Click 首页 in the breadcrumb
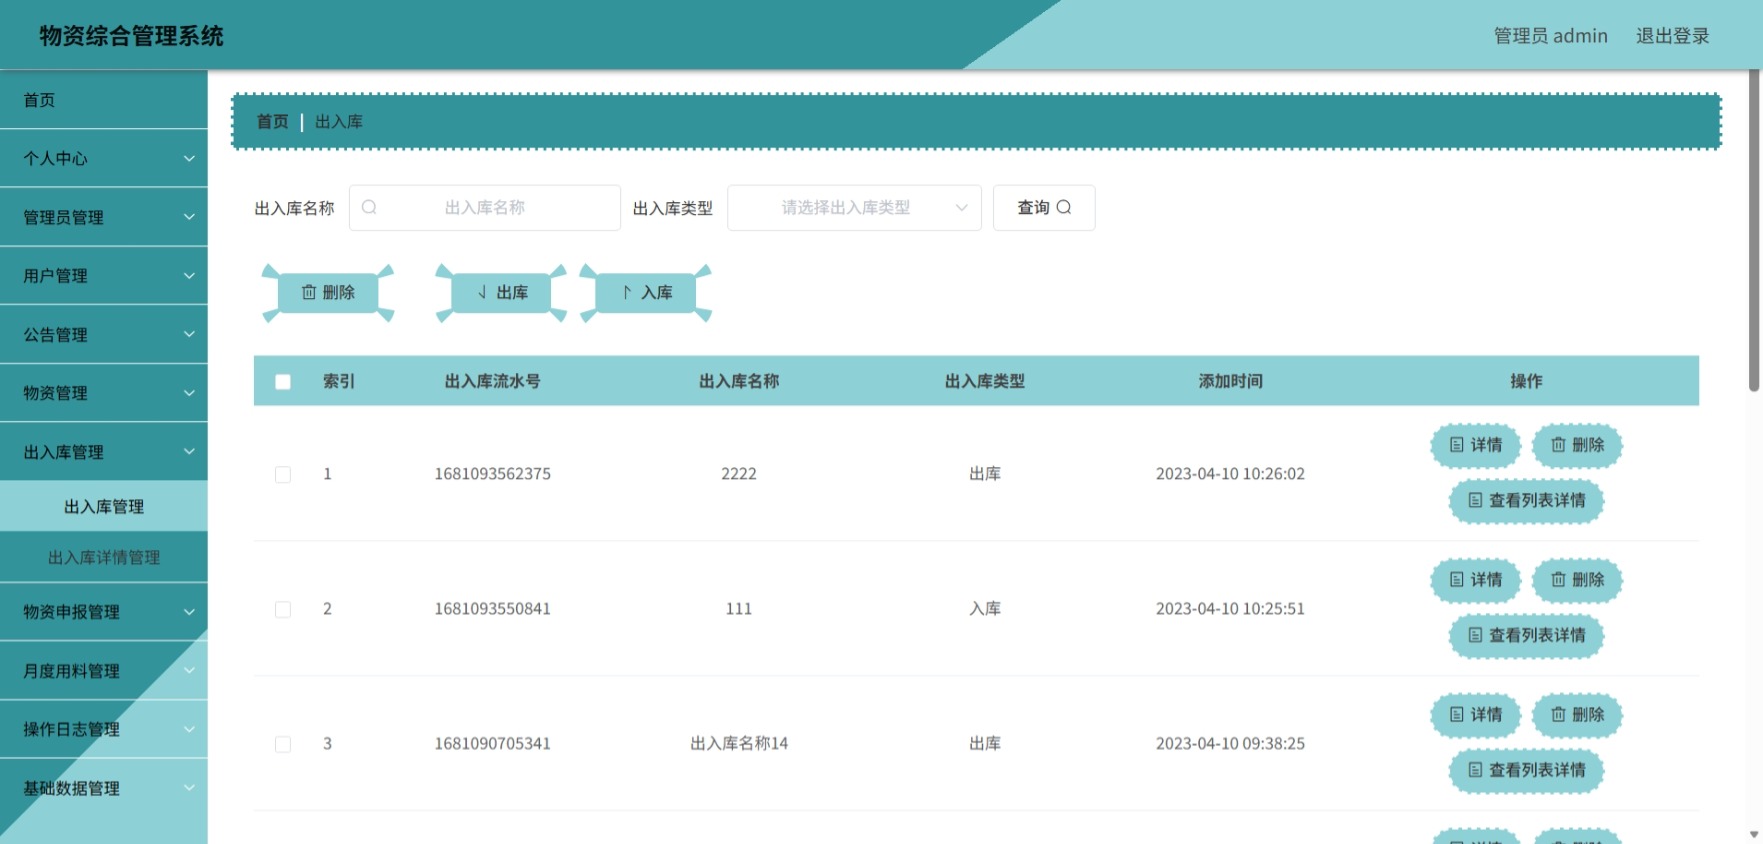 pyautogui.click(x=272, y=121)
